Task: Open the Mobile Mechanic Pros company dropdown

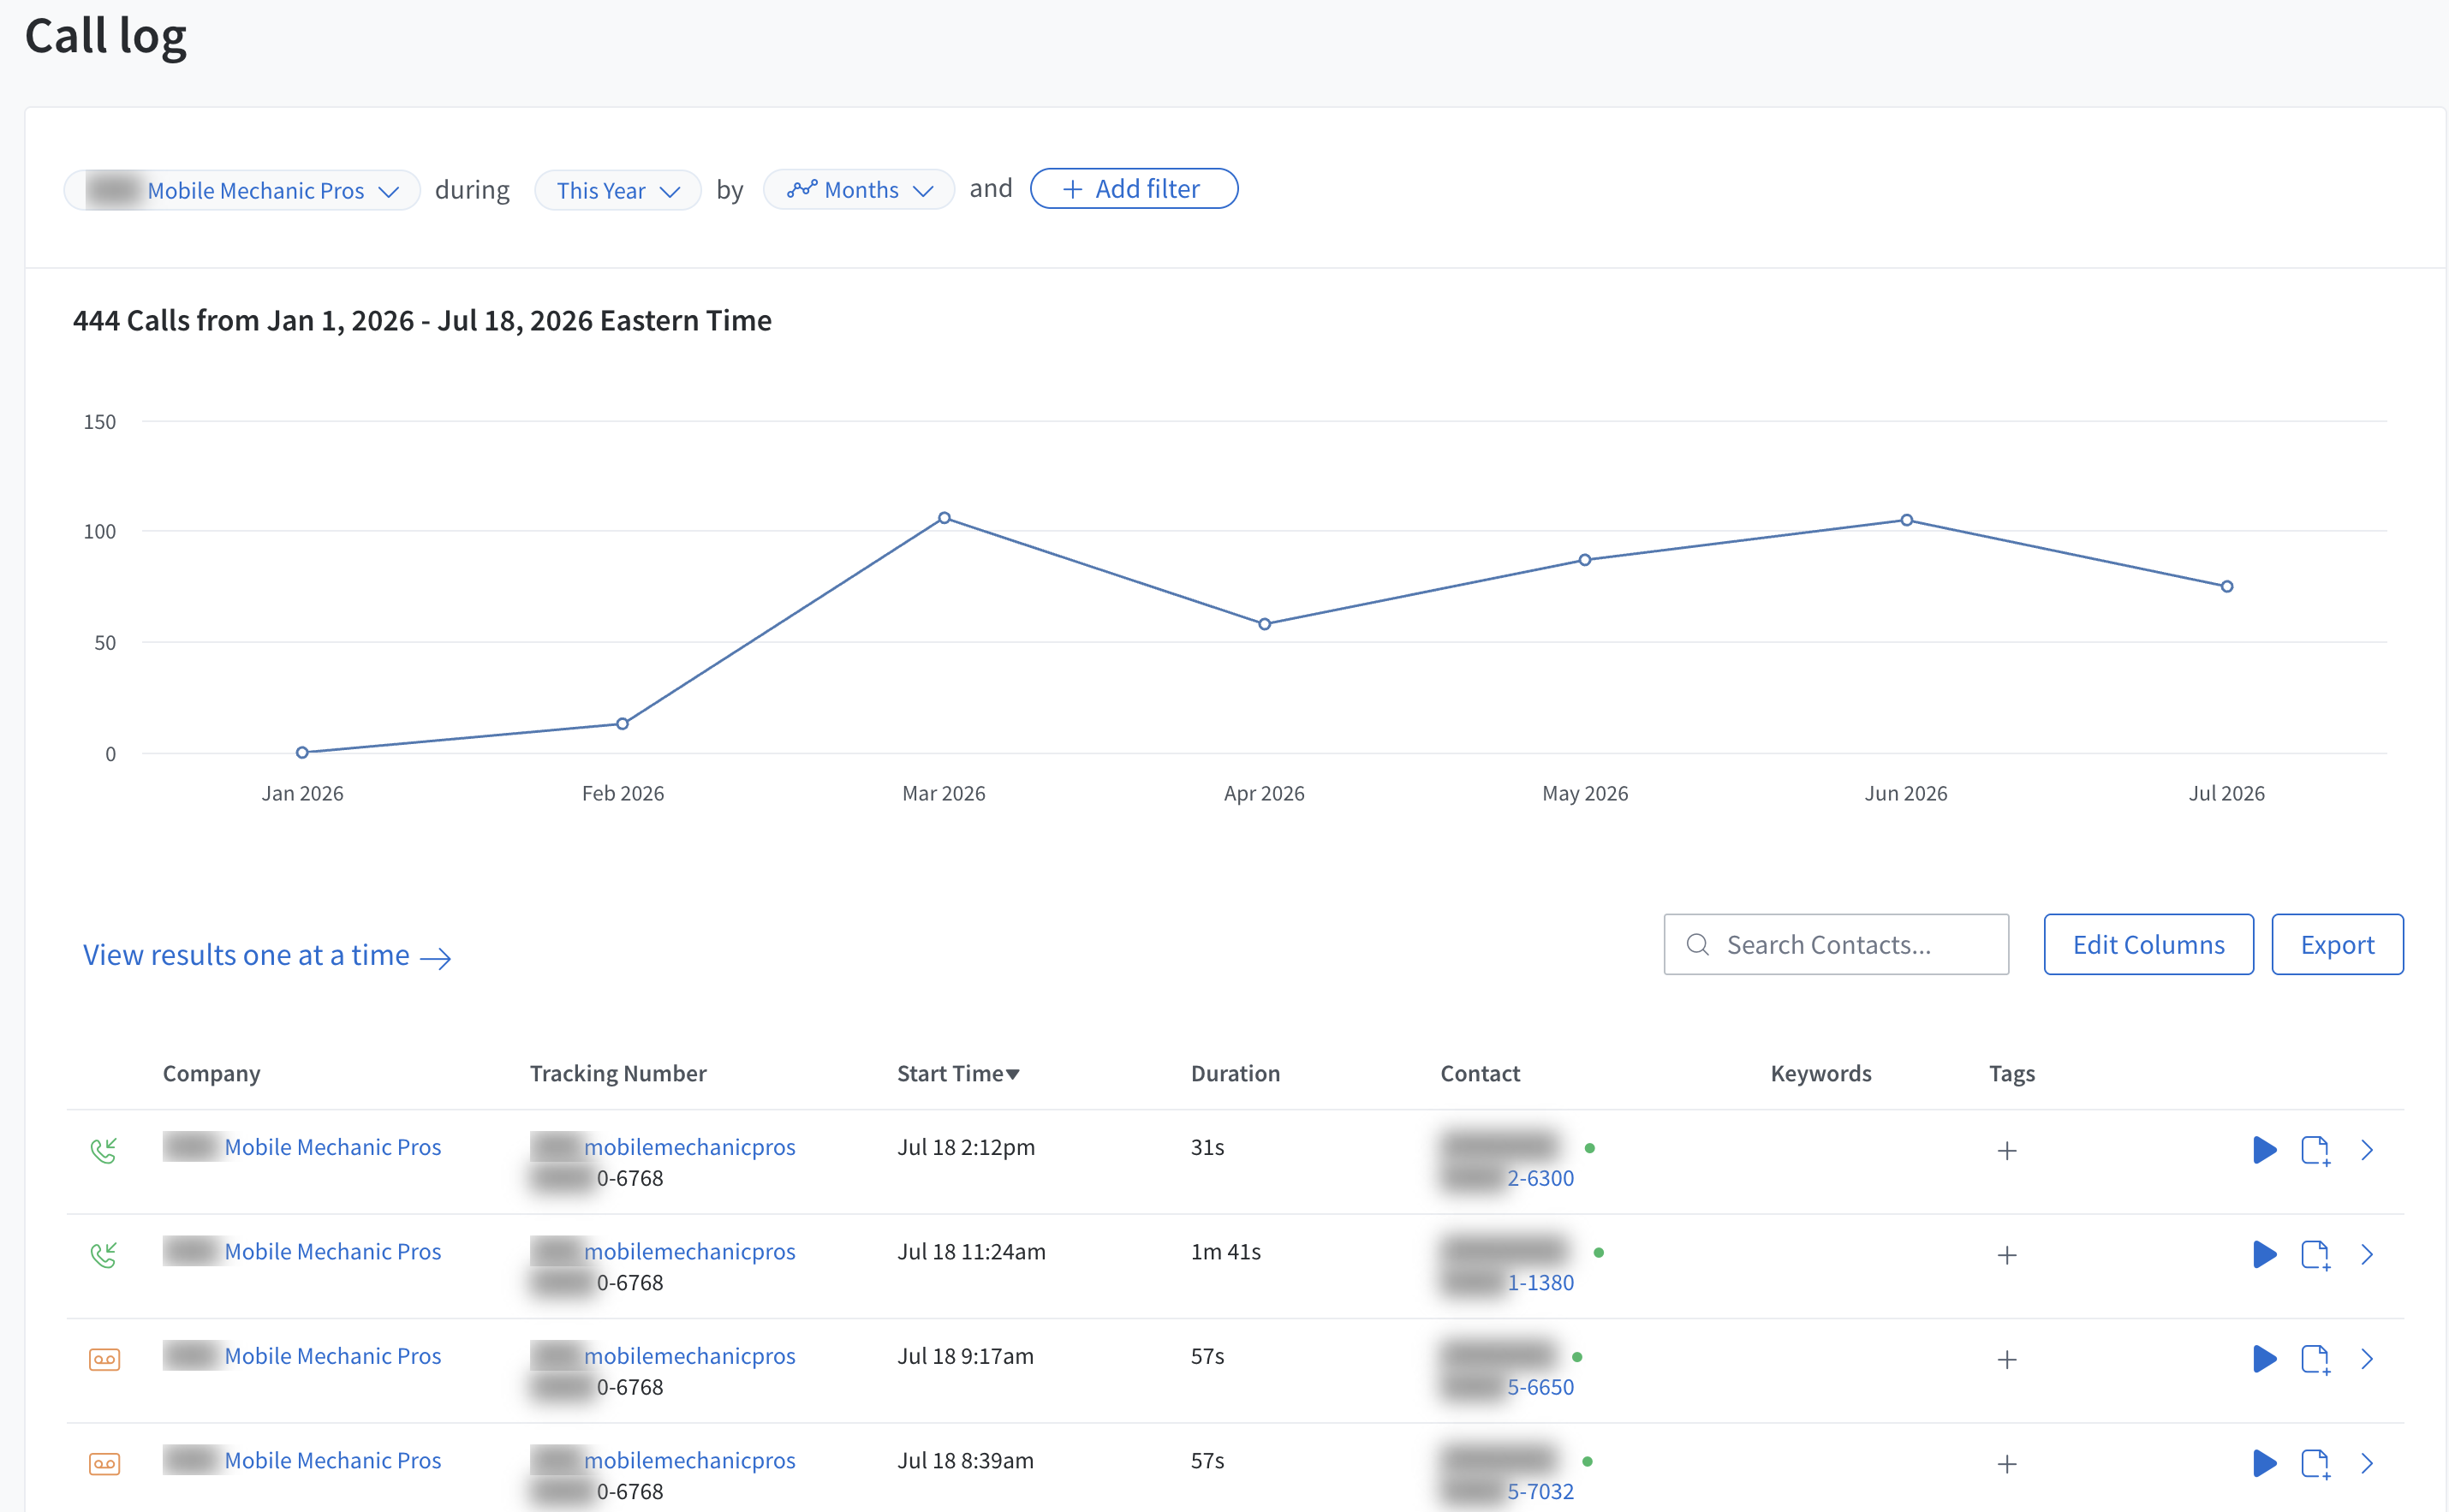Action: pos(242,190)
